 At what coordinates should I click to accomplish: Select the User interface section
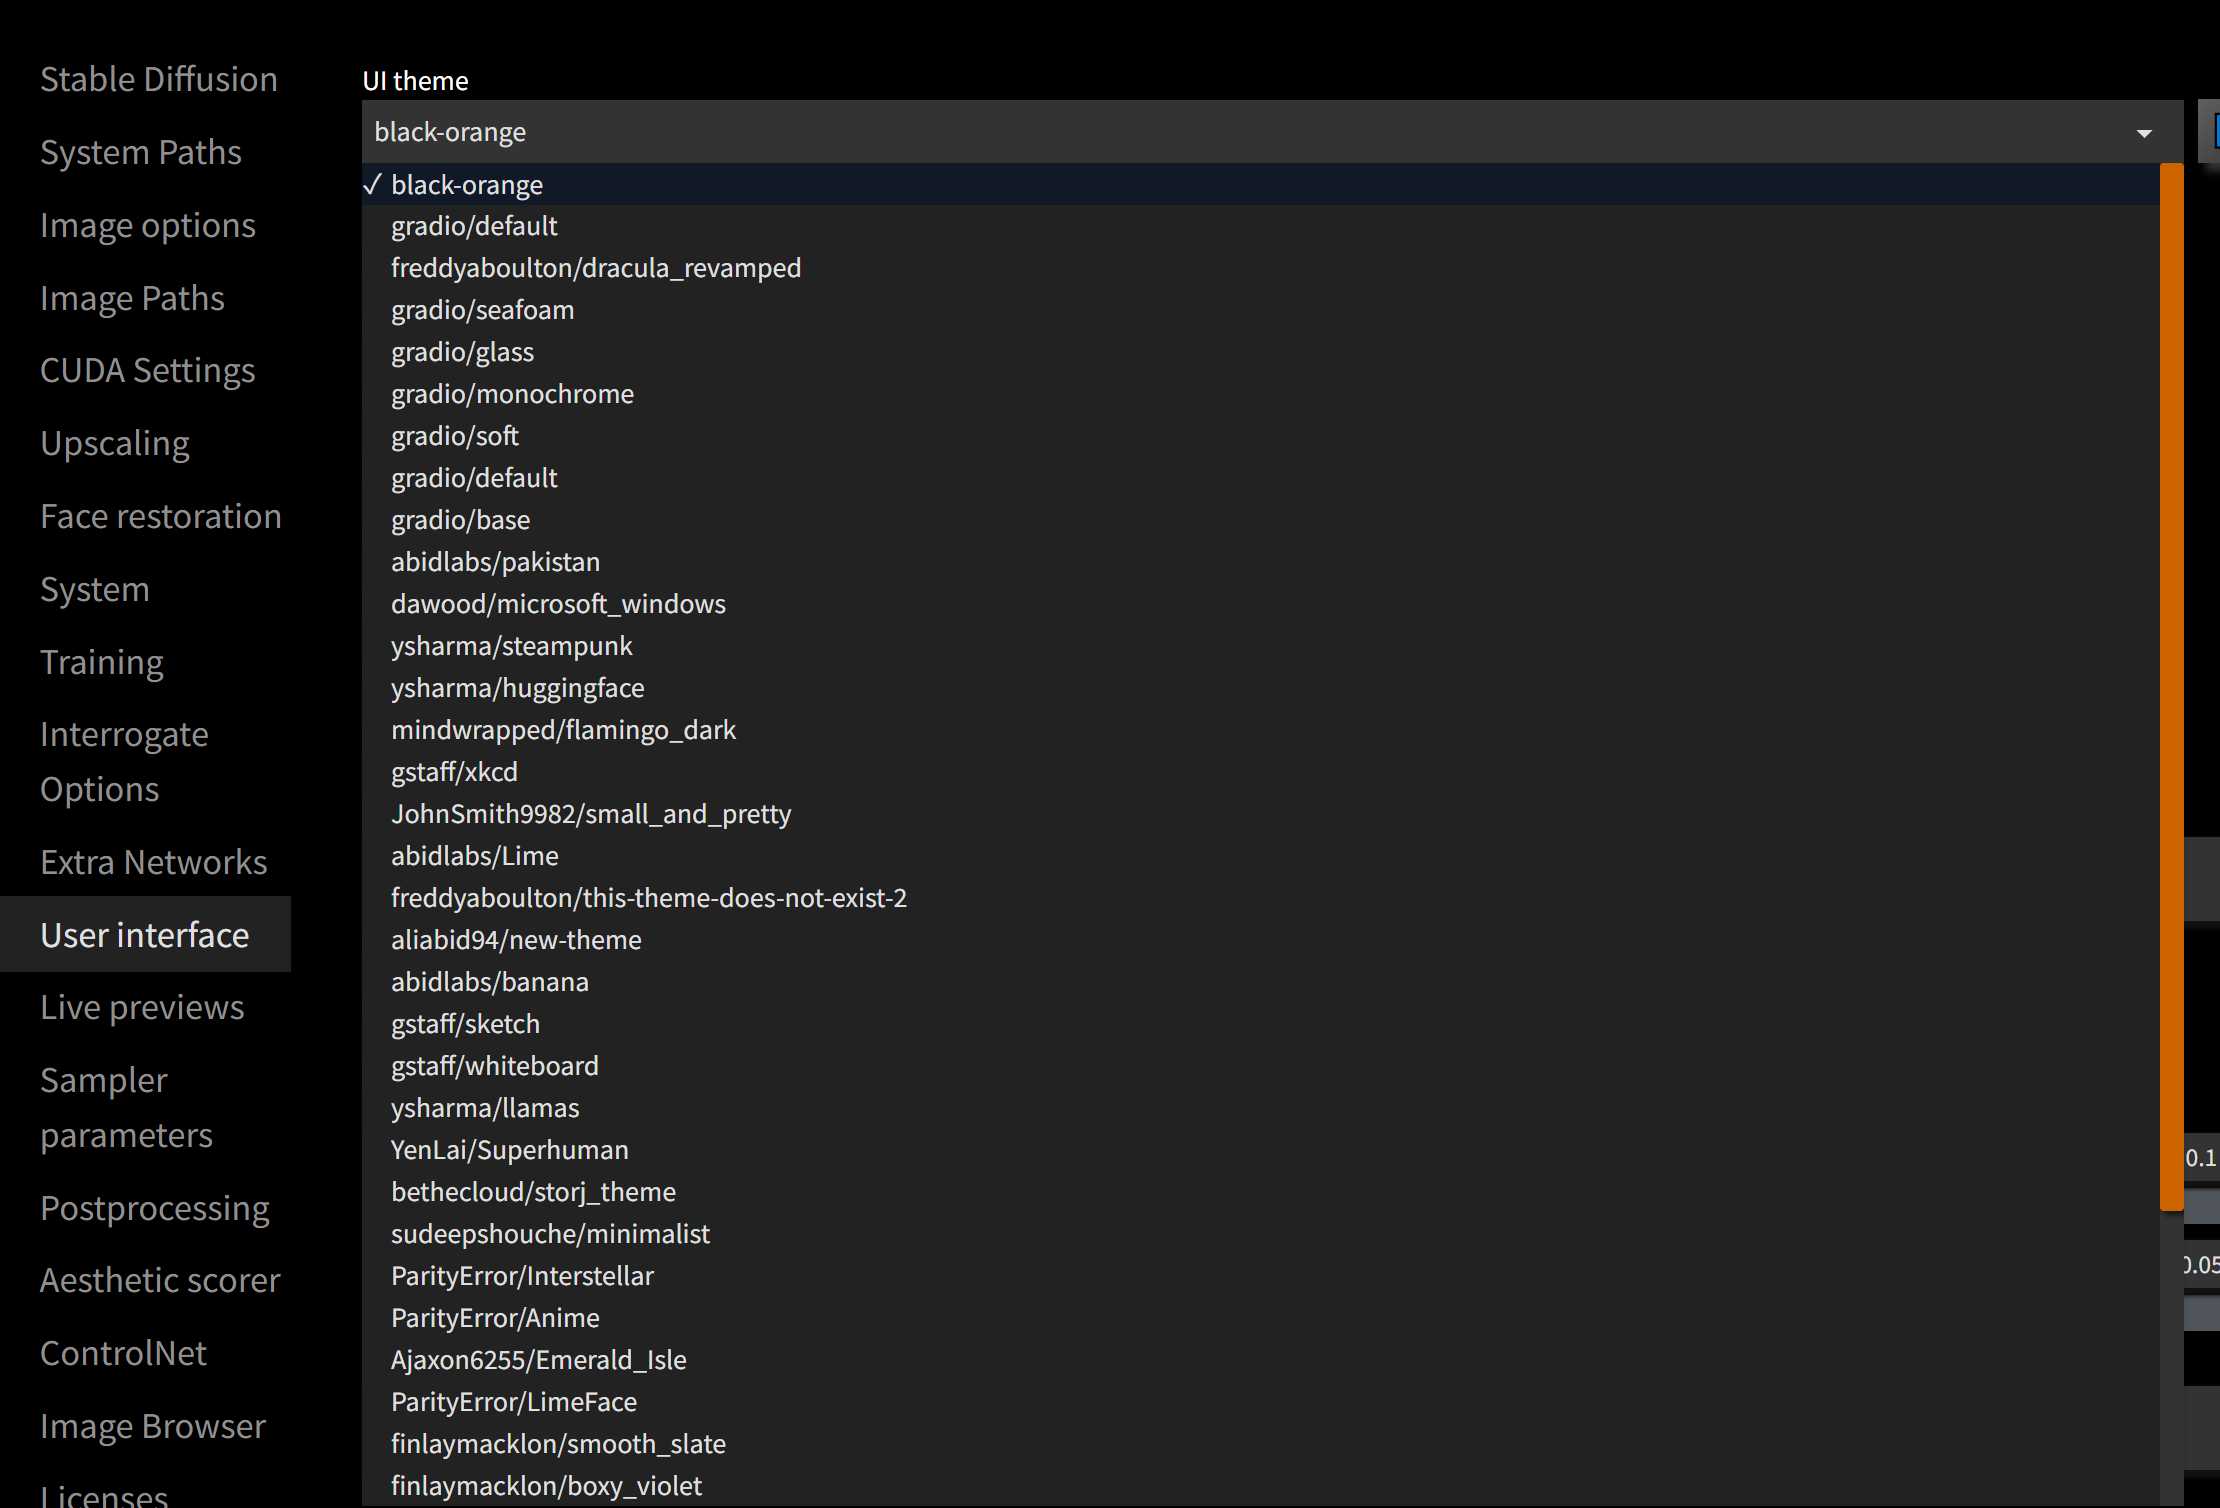tap(145, 935)
